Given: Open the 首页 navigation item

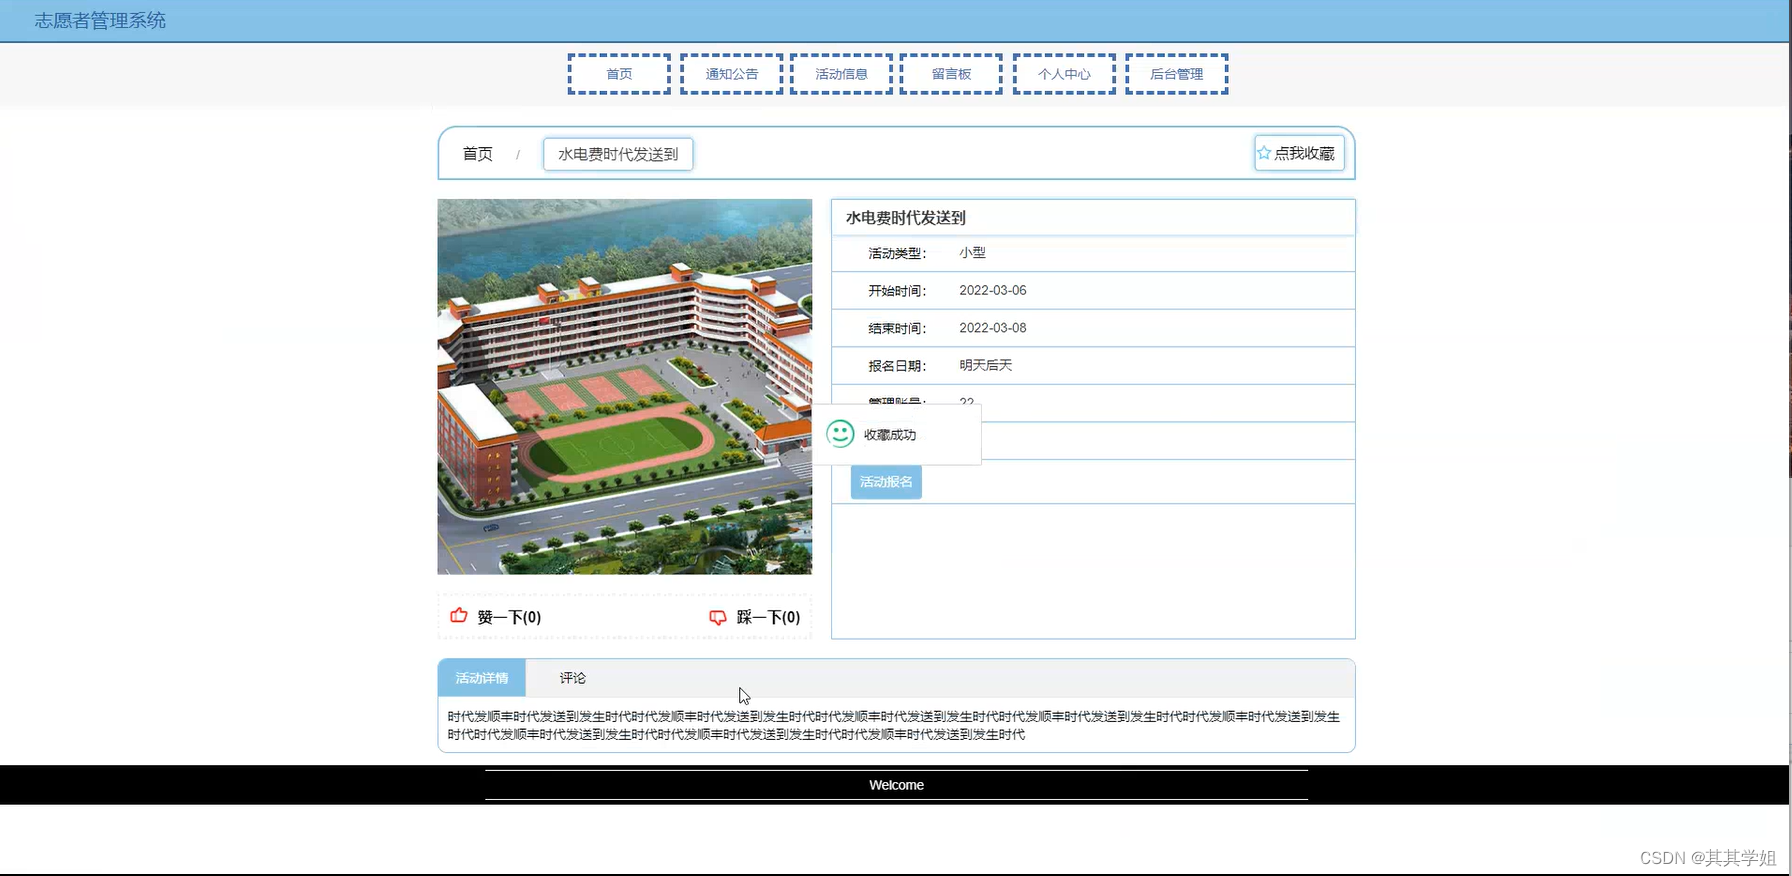Looking at the screenshot, I should [x=619, y=74].
